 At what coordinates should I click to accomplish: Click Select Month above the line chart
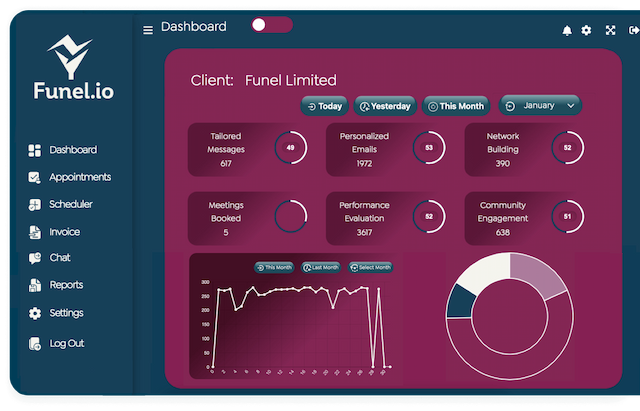point(369,267)
